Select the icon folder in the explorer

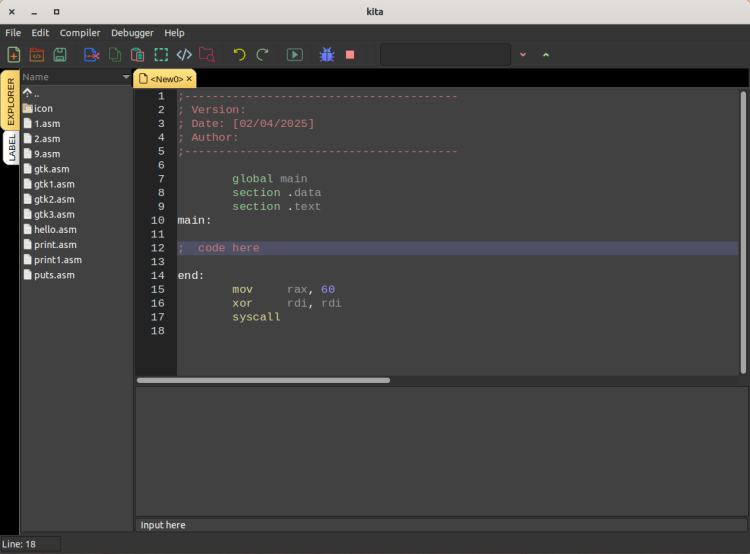click(x=42, y=108)
